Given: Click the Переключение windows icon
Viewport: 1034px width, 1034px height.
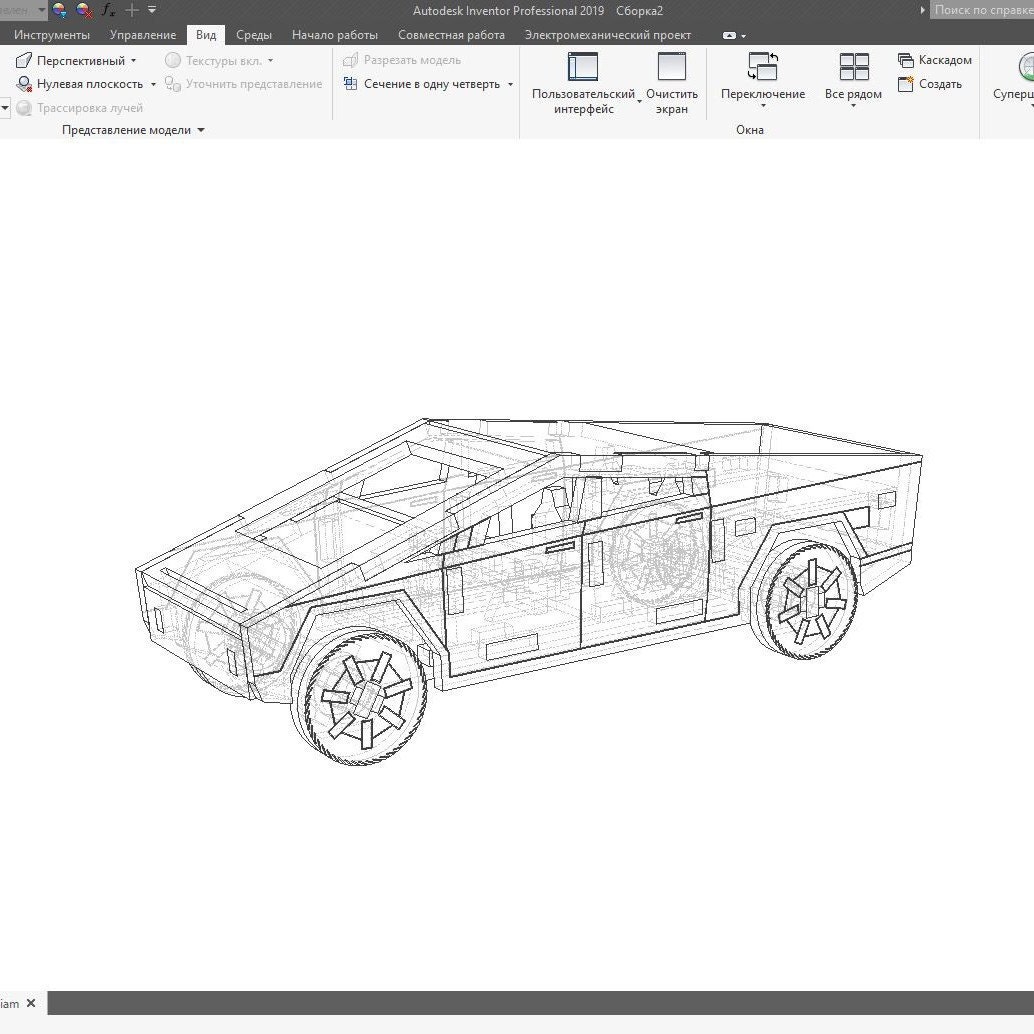Looking at the screenshot, I should click(x=763, y=67).
